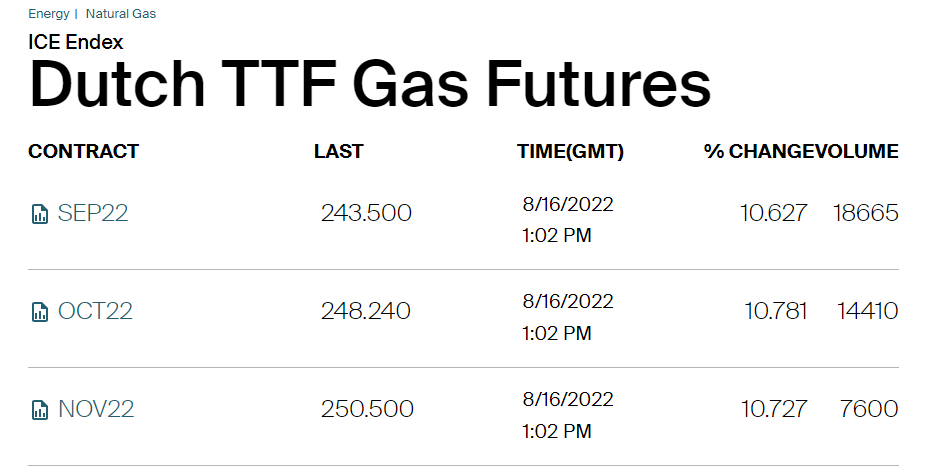Click the chart icon beside SEP22
The width and height of the screenshot is (935, 473).
(x=40, y=214)
